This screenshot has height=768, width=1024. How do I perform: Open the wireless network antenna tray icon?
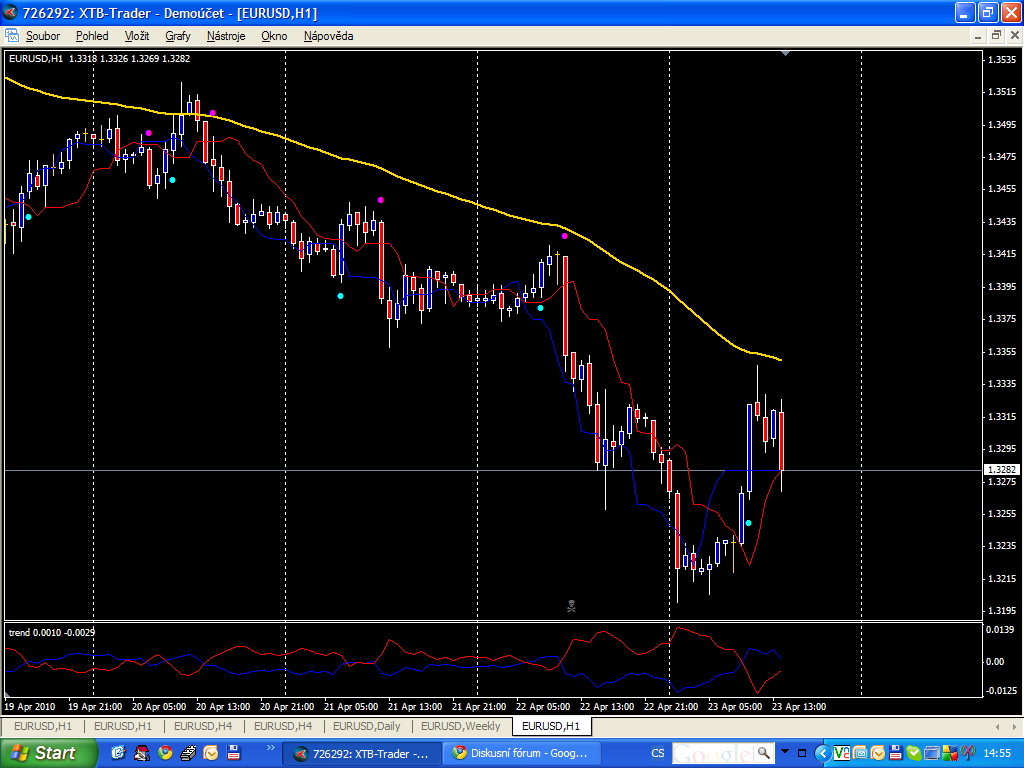click(x=968, y=753)
